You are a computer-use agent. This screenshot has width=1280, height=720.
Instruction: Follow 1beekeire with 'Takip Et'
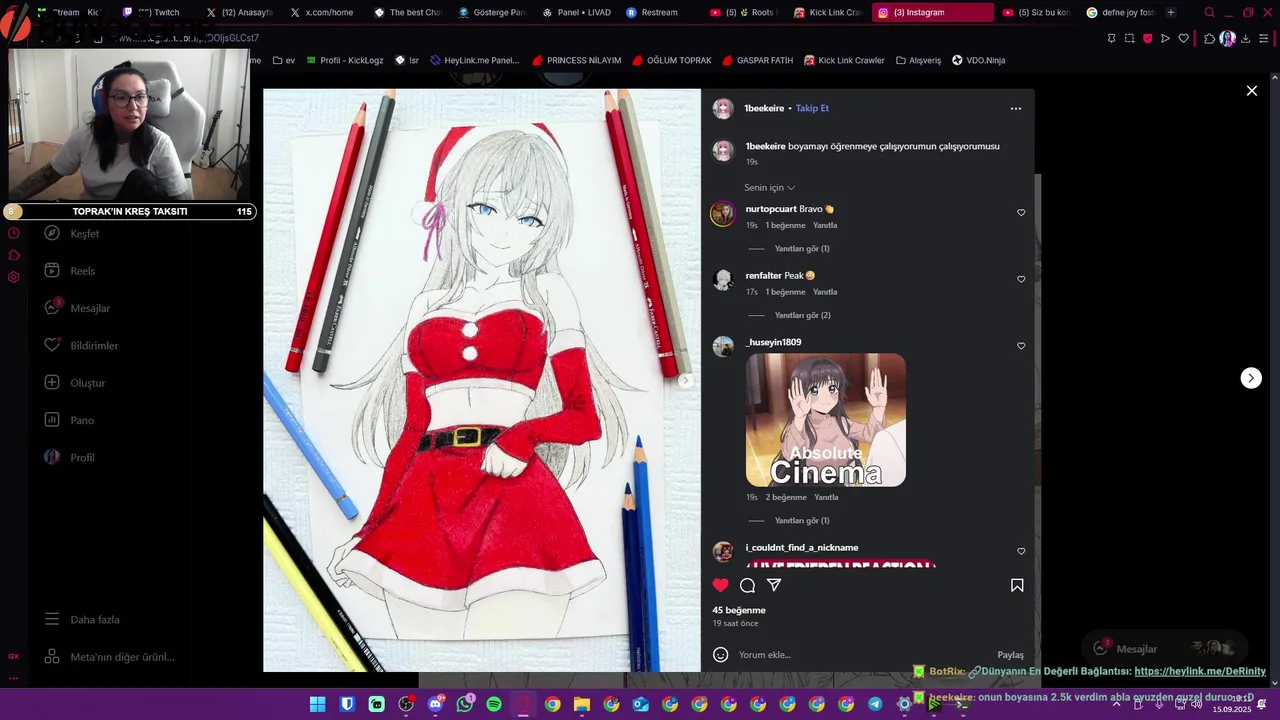[x=812, y=108]
